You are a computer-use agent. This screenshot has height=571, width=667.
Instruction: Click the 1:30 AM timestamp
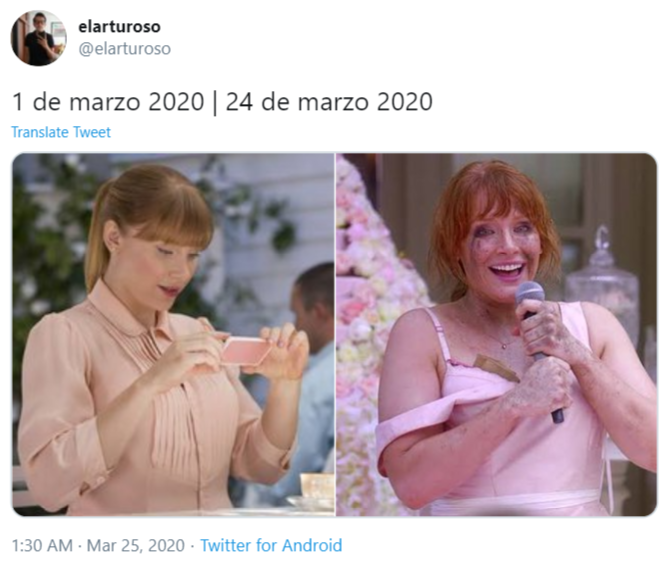tap(42, 545)
